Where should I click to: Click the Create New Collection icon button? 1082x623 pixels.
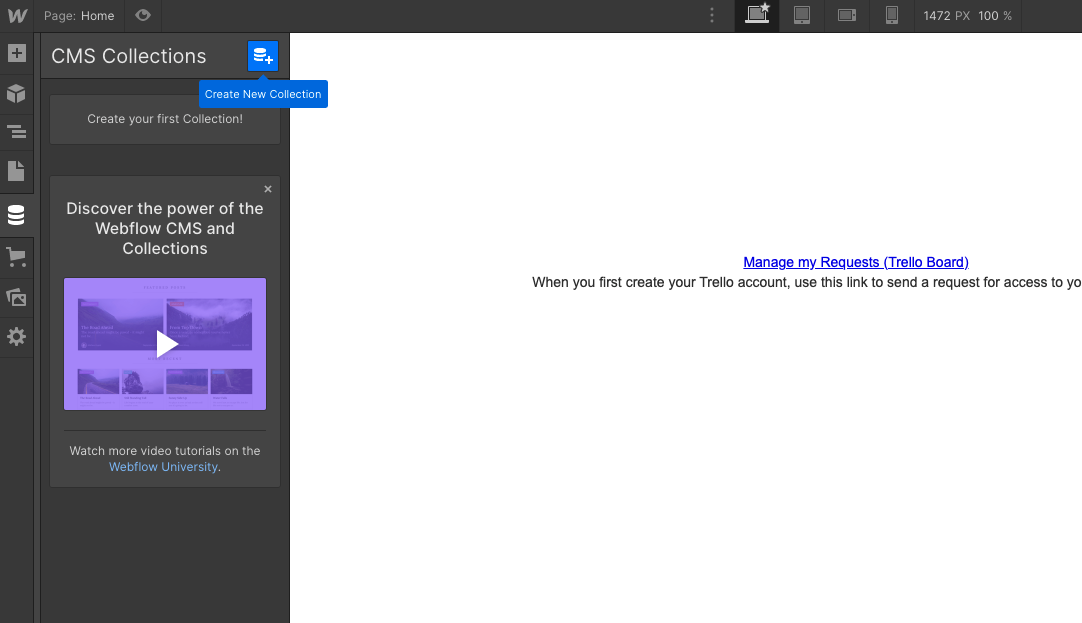coord(263,56)
